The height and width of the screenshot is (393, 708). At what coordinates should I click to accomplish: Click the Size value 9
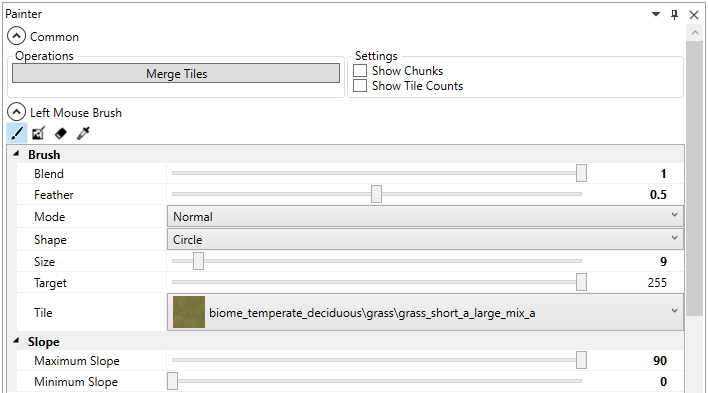pyautogui.click(x=663, y=262)
